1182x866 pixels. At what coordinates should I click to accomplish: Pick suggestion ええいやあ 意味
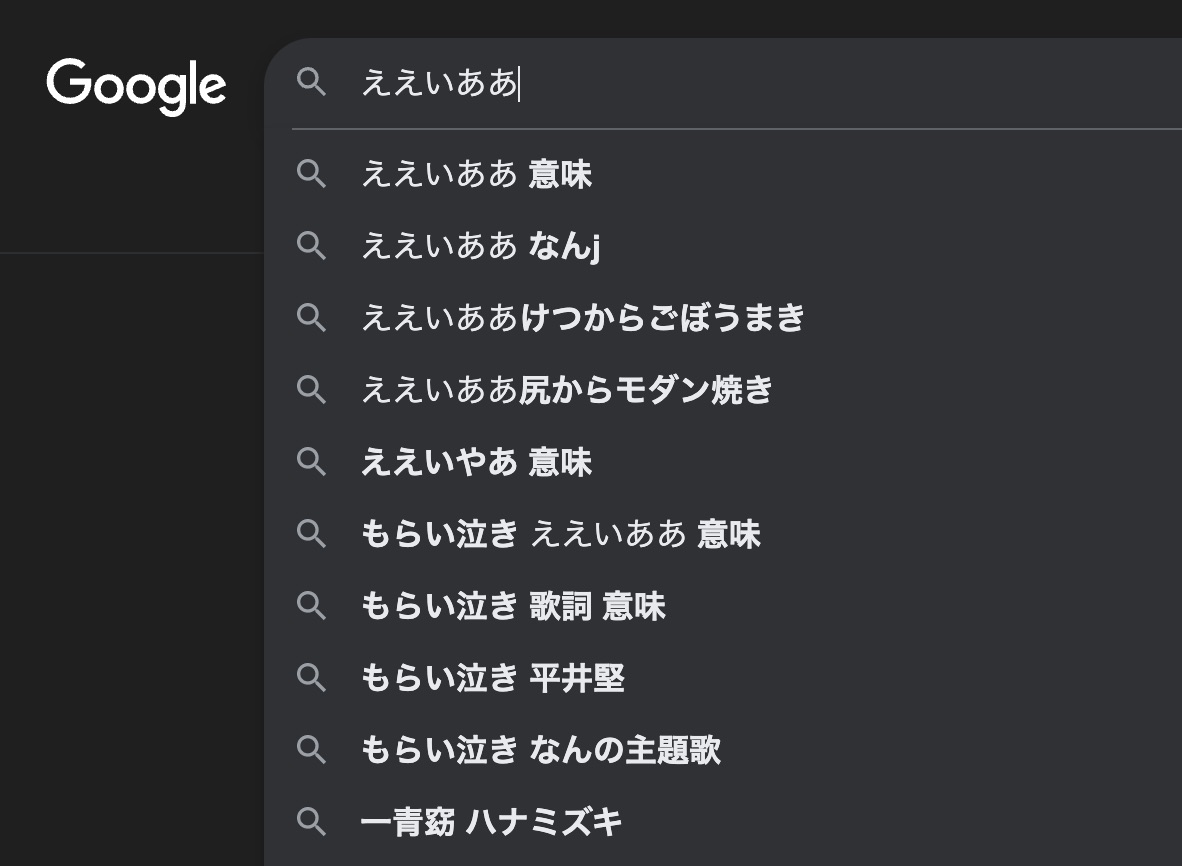[476, 462]
